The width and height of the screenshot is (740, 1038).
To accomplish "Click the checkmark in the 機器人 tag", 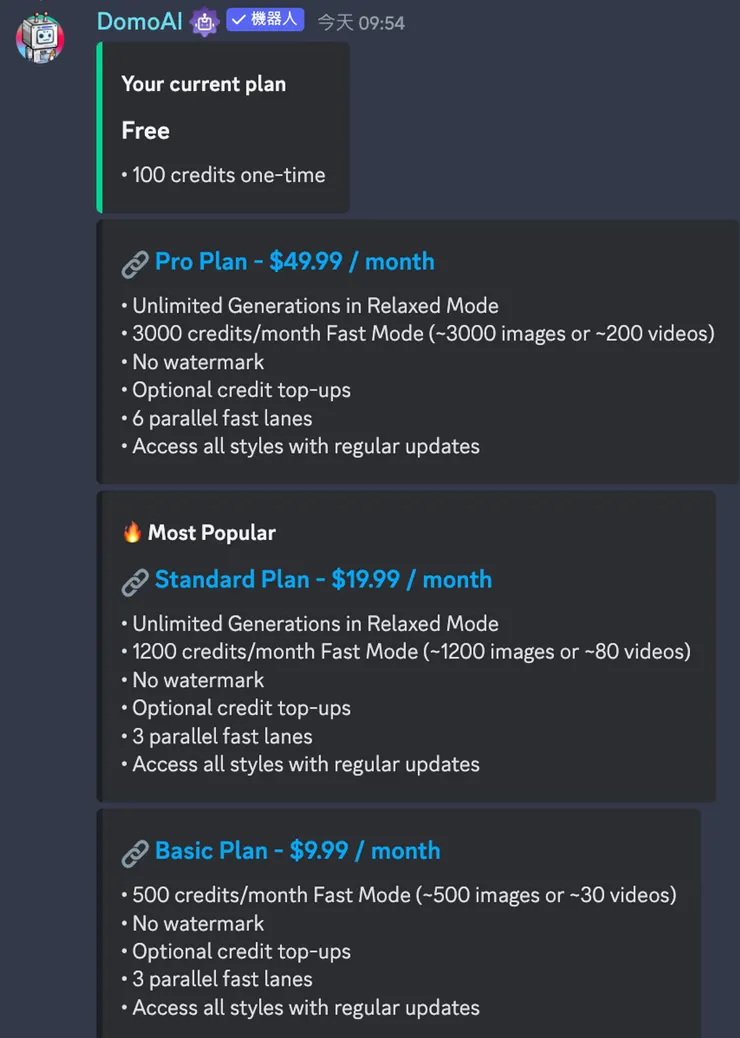I will [x=239, y=20].
